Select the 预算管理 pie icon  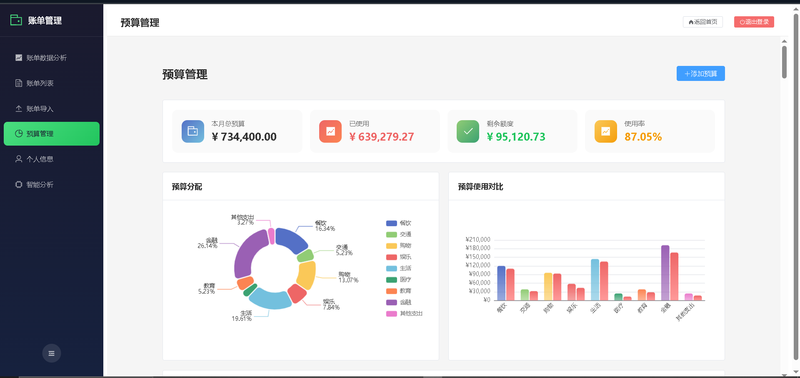pos(19,134)
